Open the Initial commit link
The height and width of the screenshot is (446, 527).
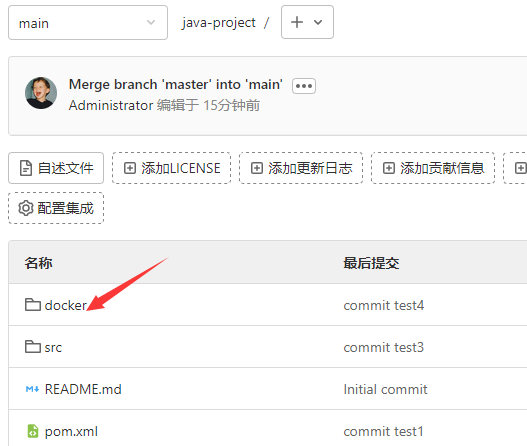click(385, 389)
